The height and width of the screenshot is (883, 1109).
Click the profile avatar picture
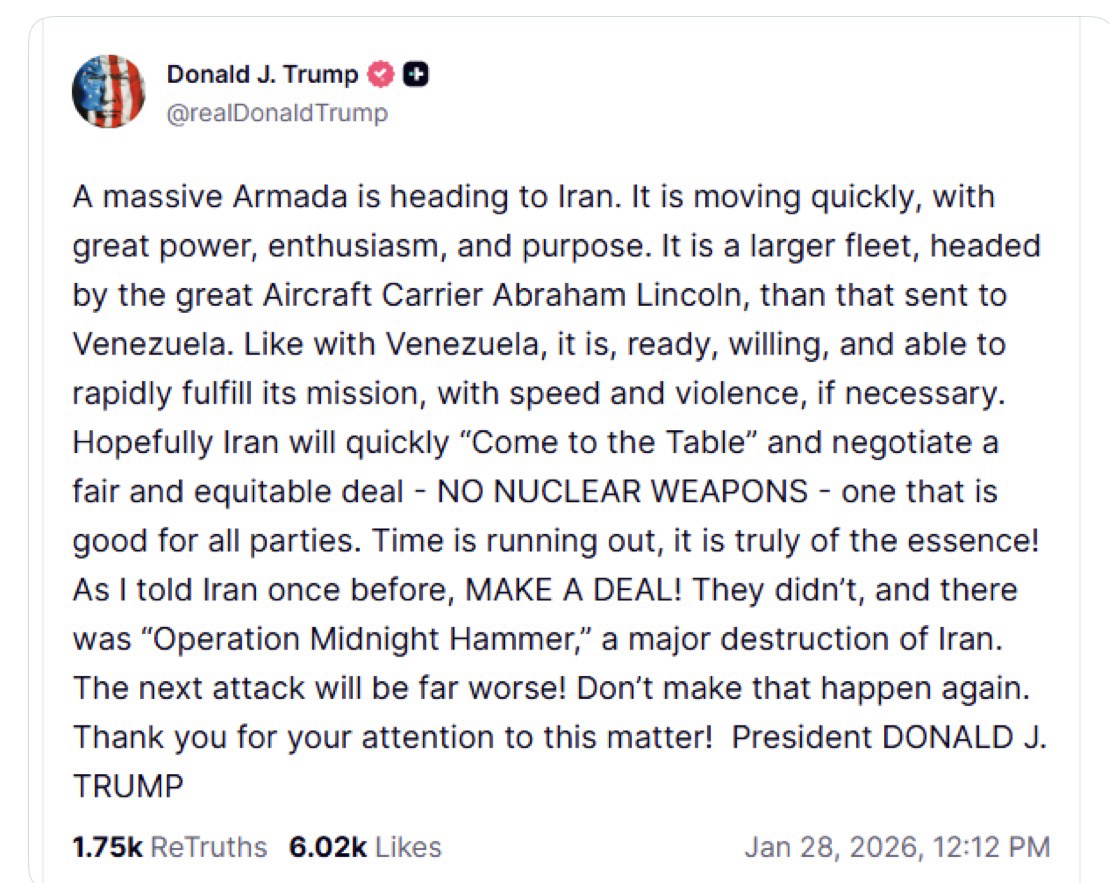108,91
